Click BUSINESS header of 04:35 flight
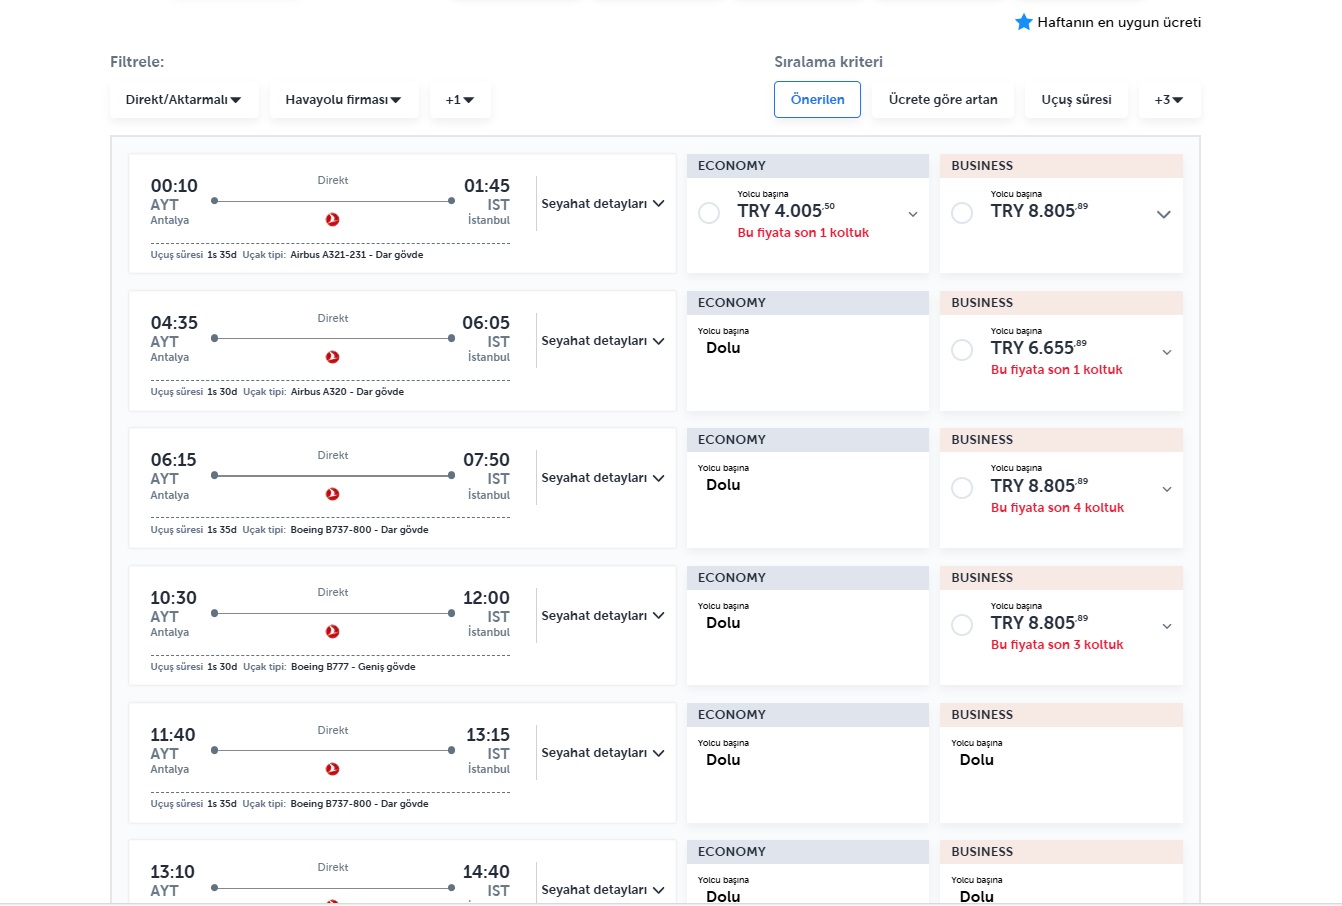The width and height of the screenshot is (1342, 906). (1061, 303)
